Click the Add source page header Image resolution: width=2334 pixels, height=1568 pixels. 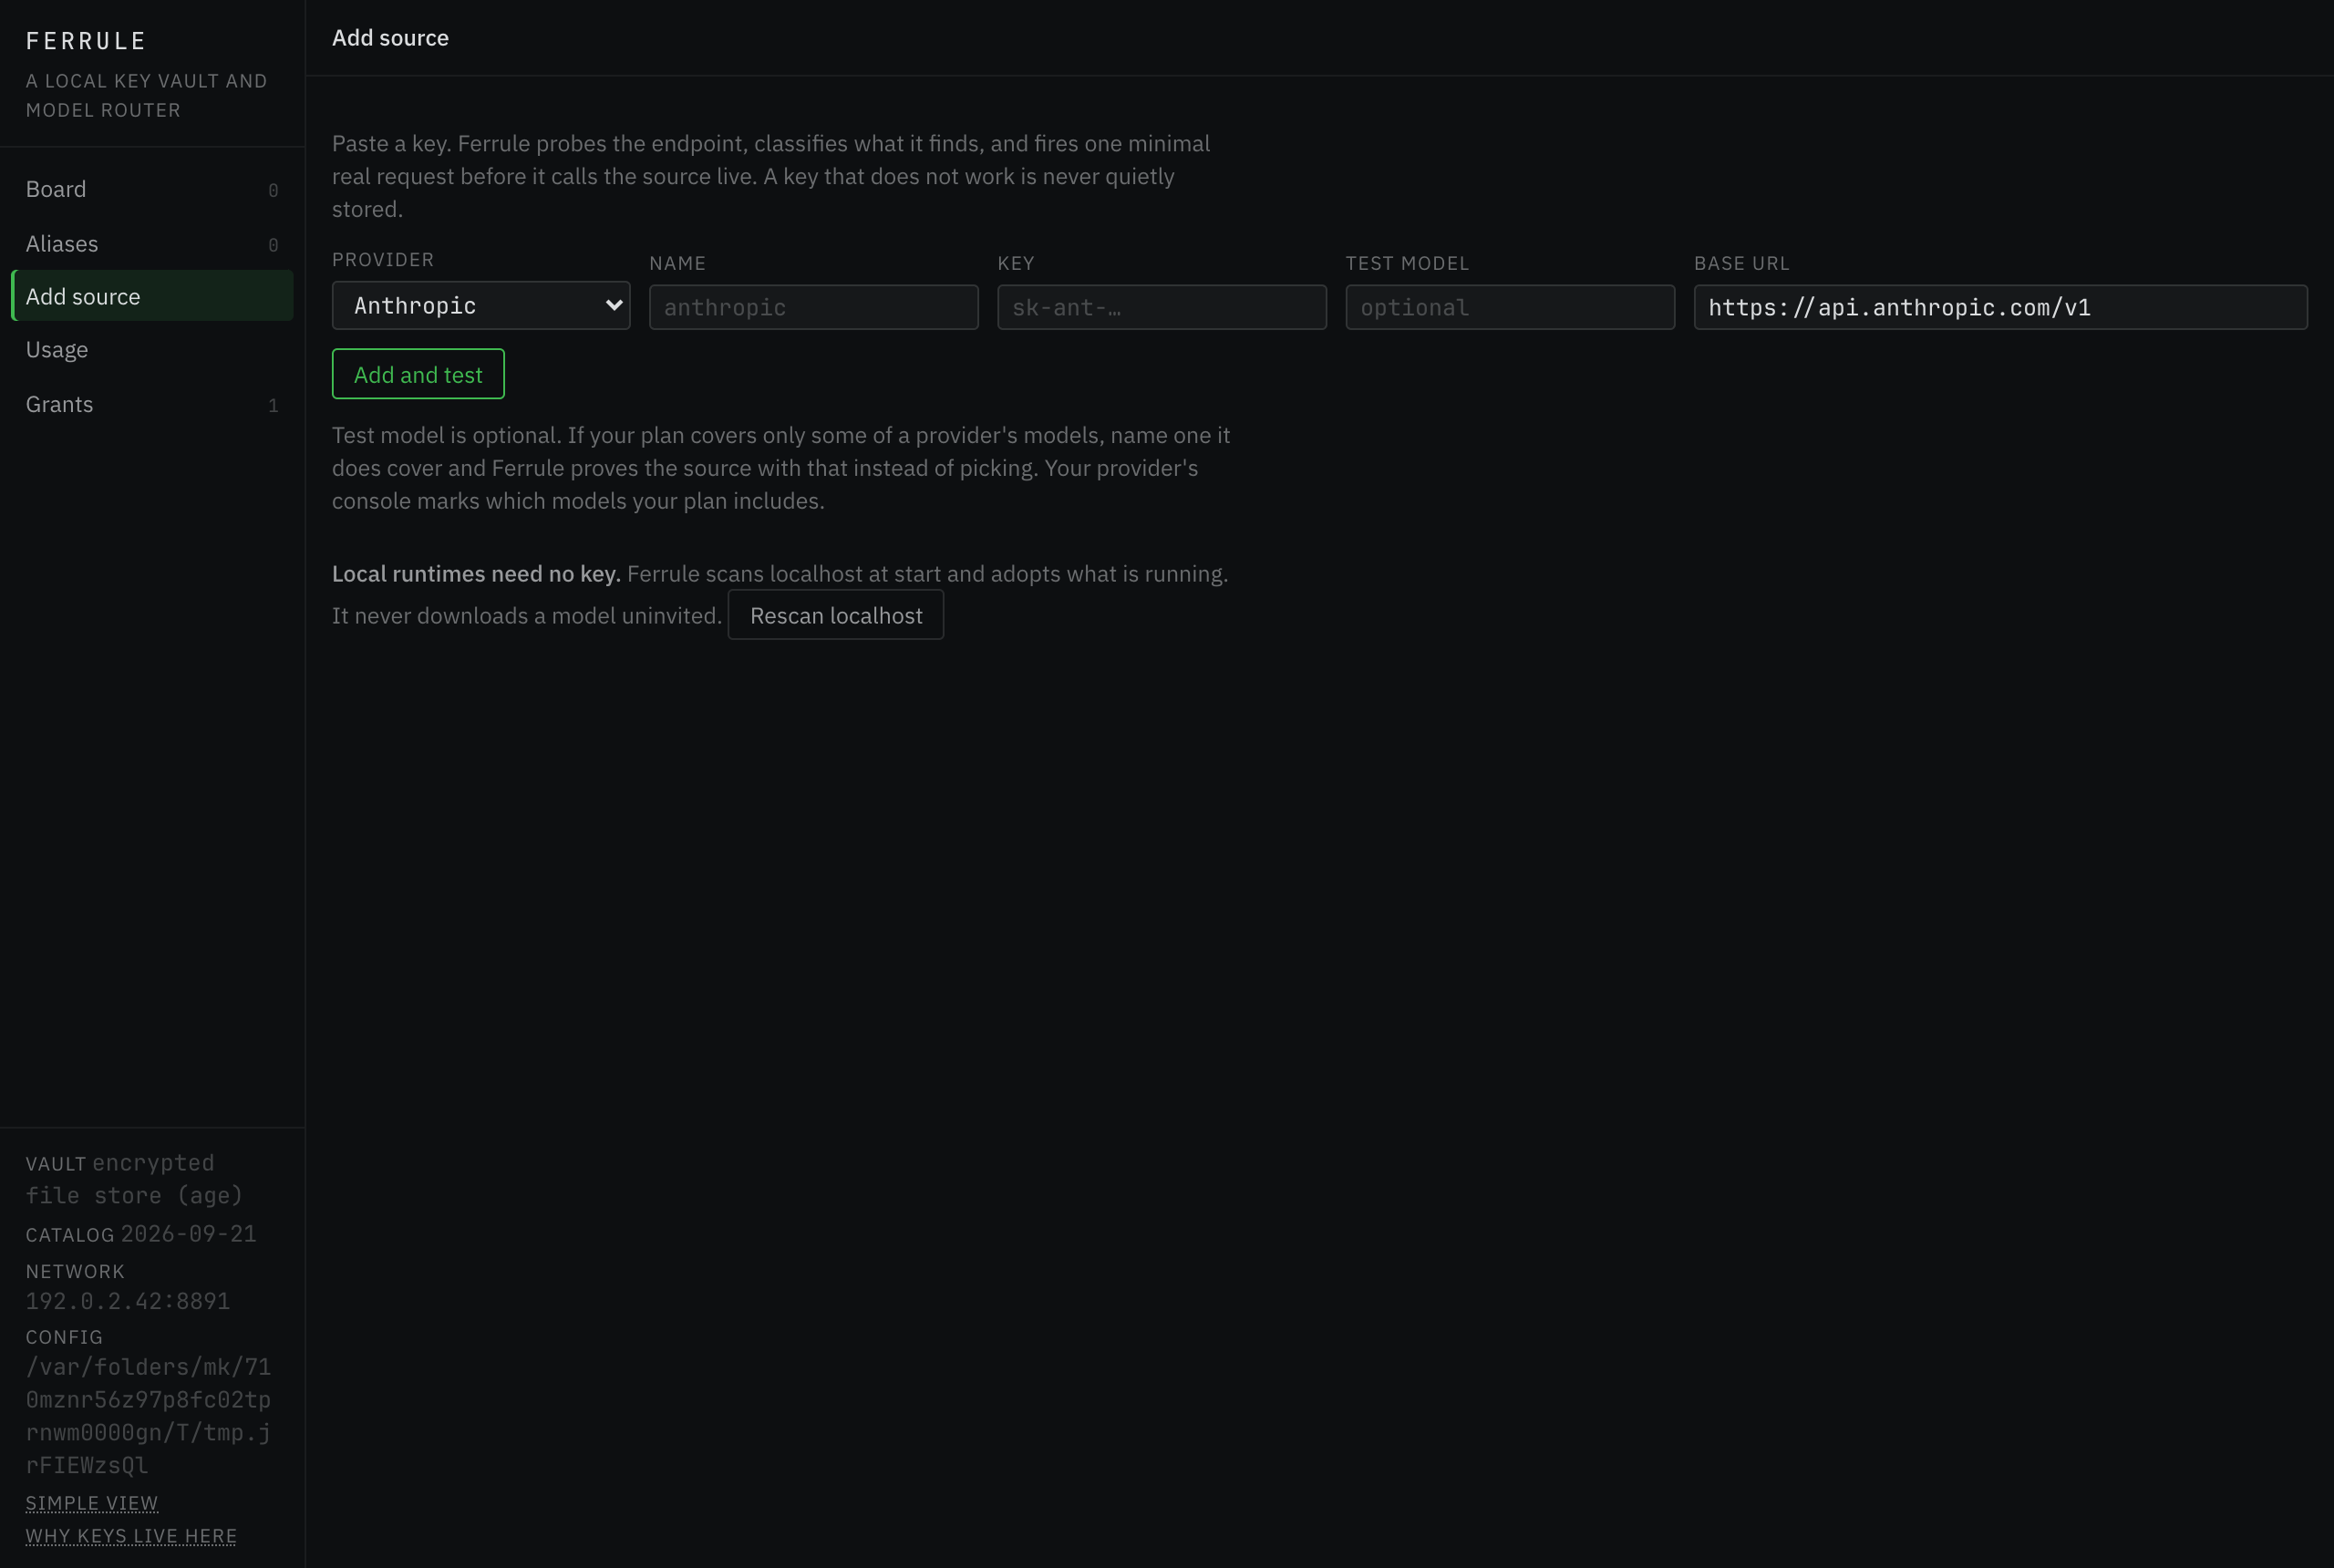(390, 38)
